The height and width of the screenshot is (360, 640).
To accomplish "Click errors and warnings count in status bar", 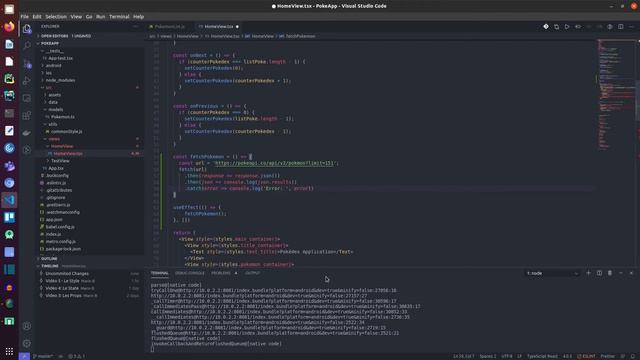I will pos(76,356).
